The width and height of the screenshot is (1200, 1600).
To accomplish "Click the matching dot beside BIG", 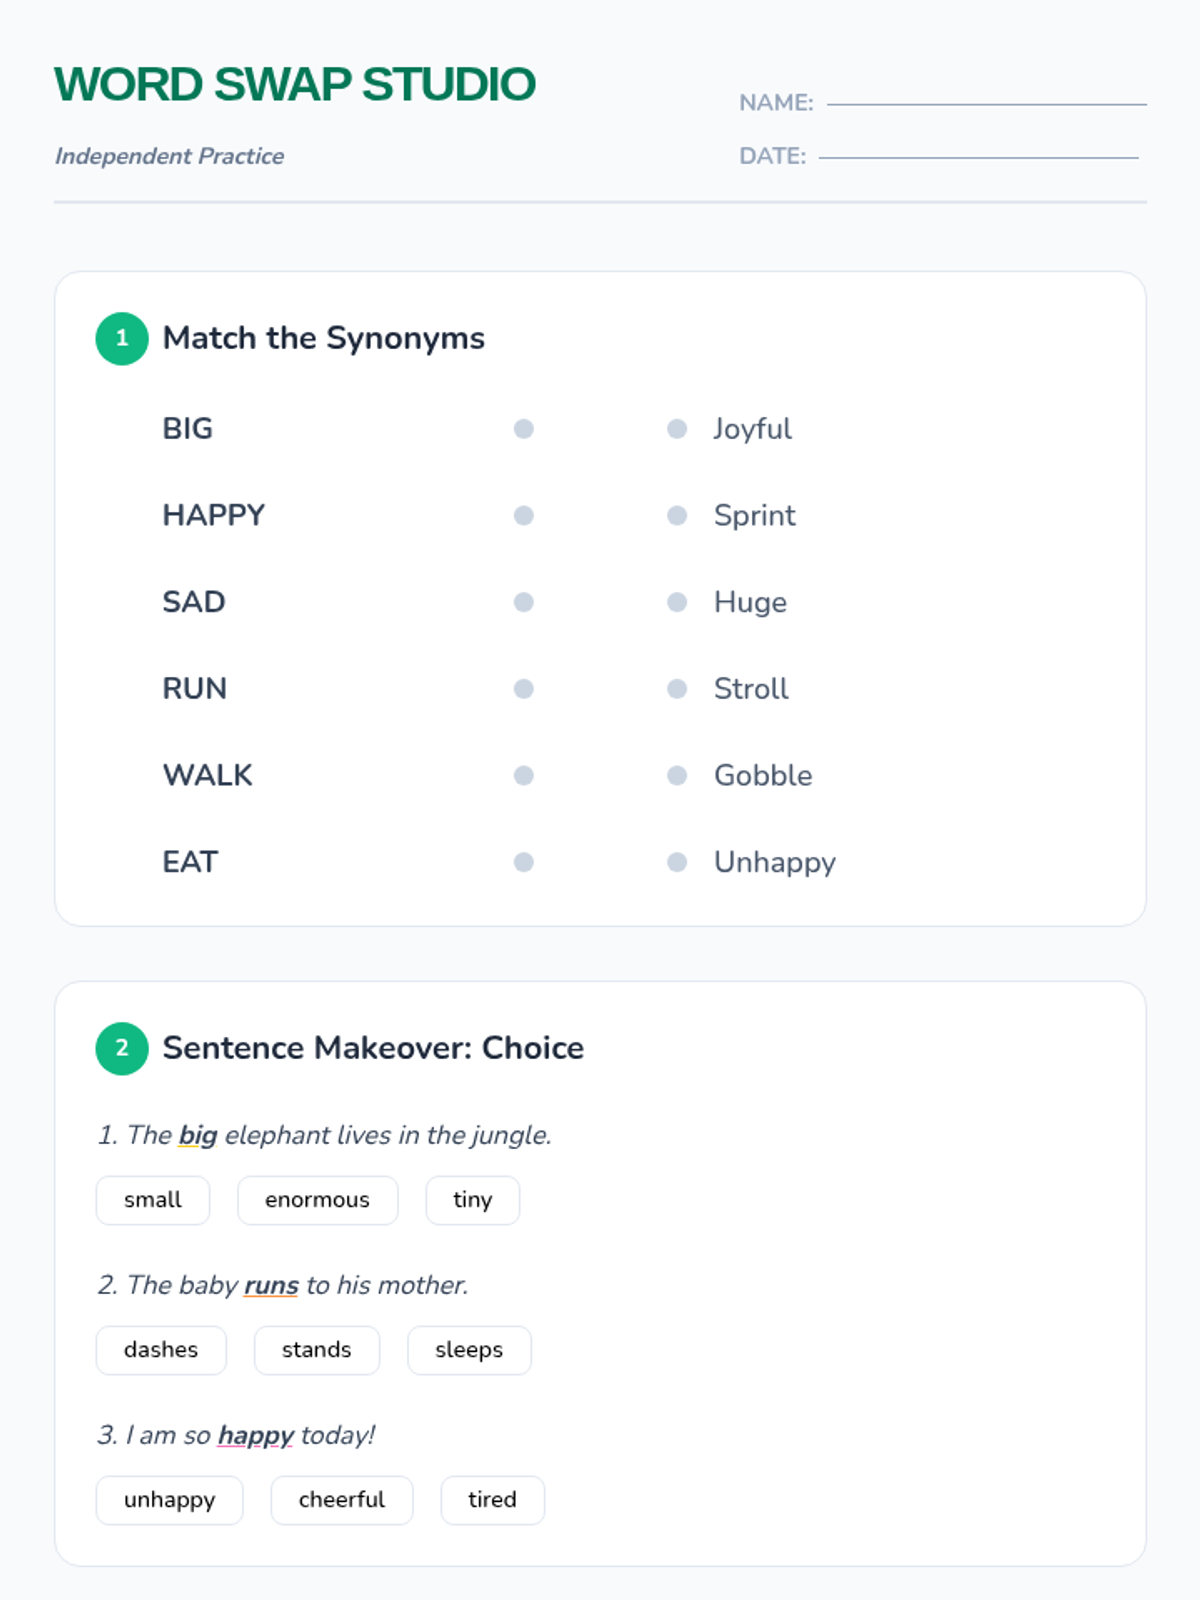I will tap(523, 429).
